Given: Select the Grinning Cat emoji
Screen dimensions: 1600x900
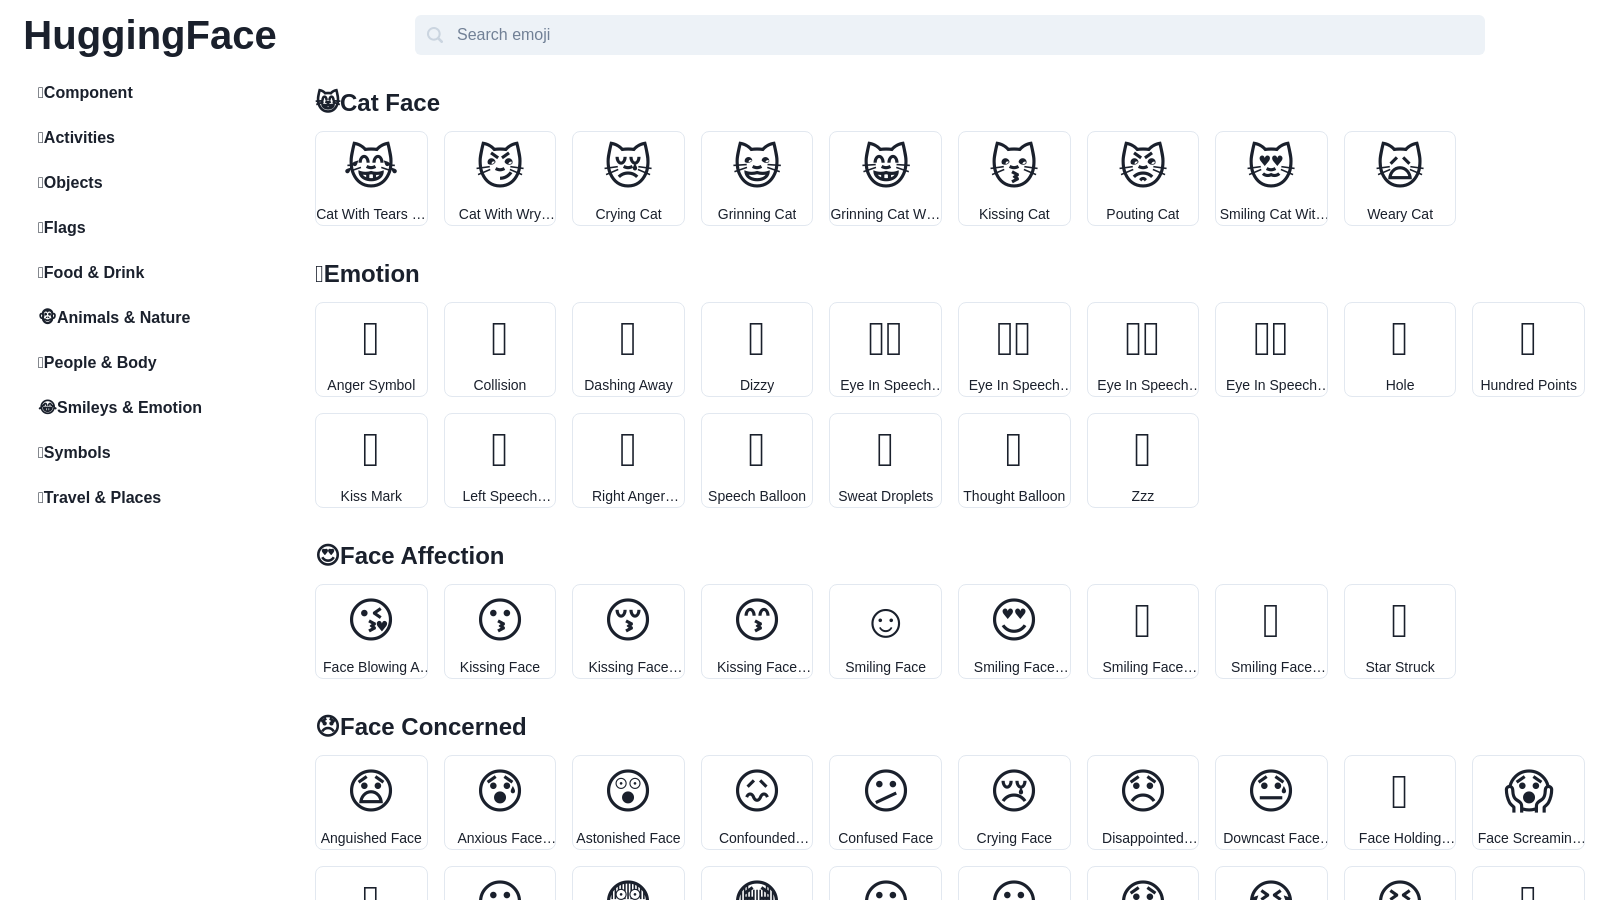Looking at the screenshot, I should coord(757,178).
